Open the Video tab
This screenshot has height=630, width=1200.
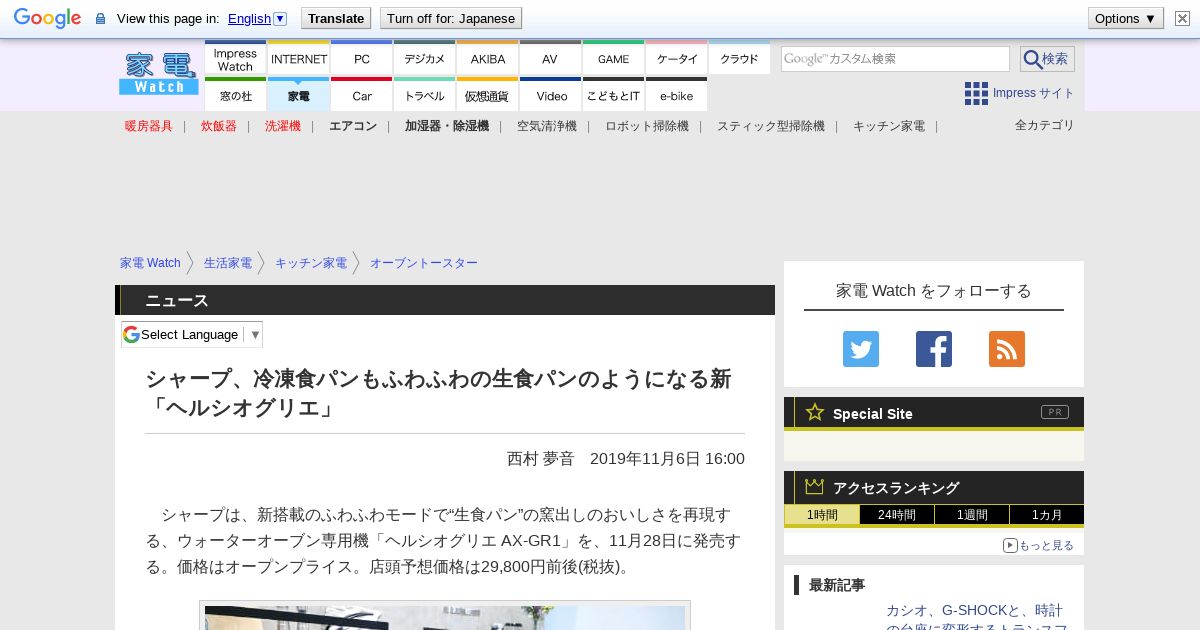tap(550, 96)
